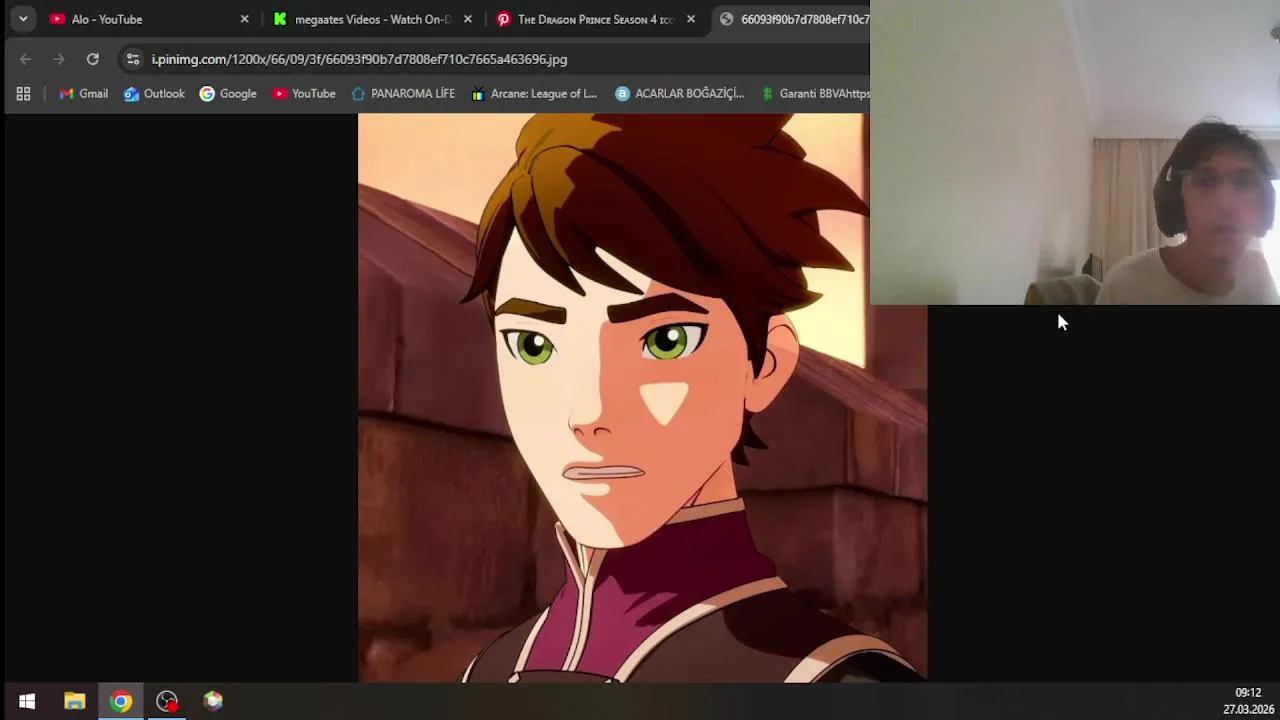Open the YouTube bookmark

click(x=304, y=93)
